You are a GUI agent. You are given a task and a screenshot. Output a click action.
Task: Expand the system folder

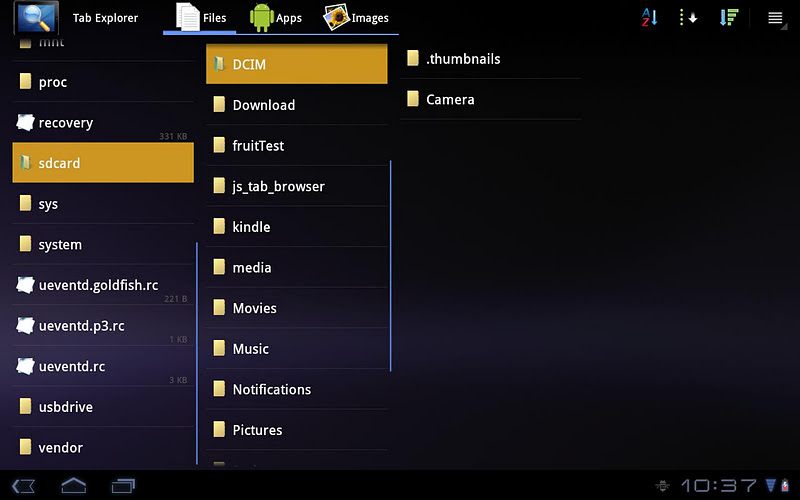point(103,244)
